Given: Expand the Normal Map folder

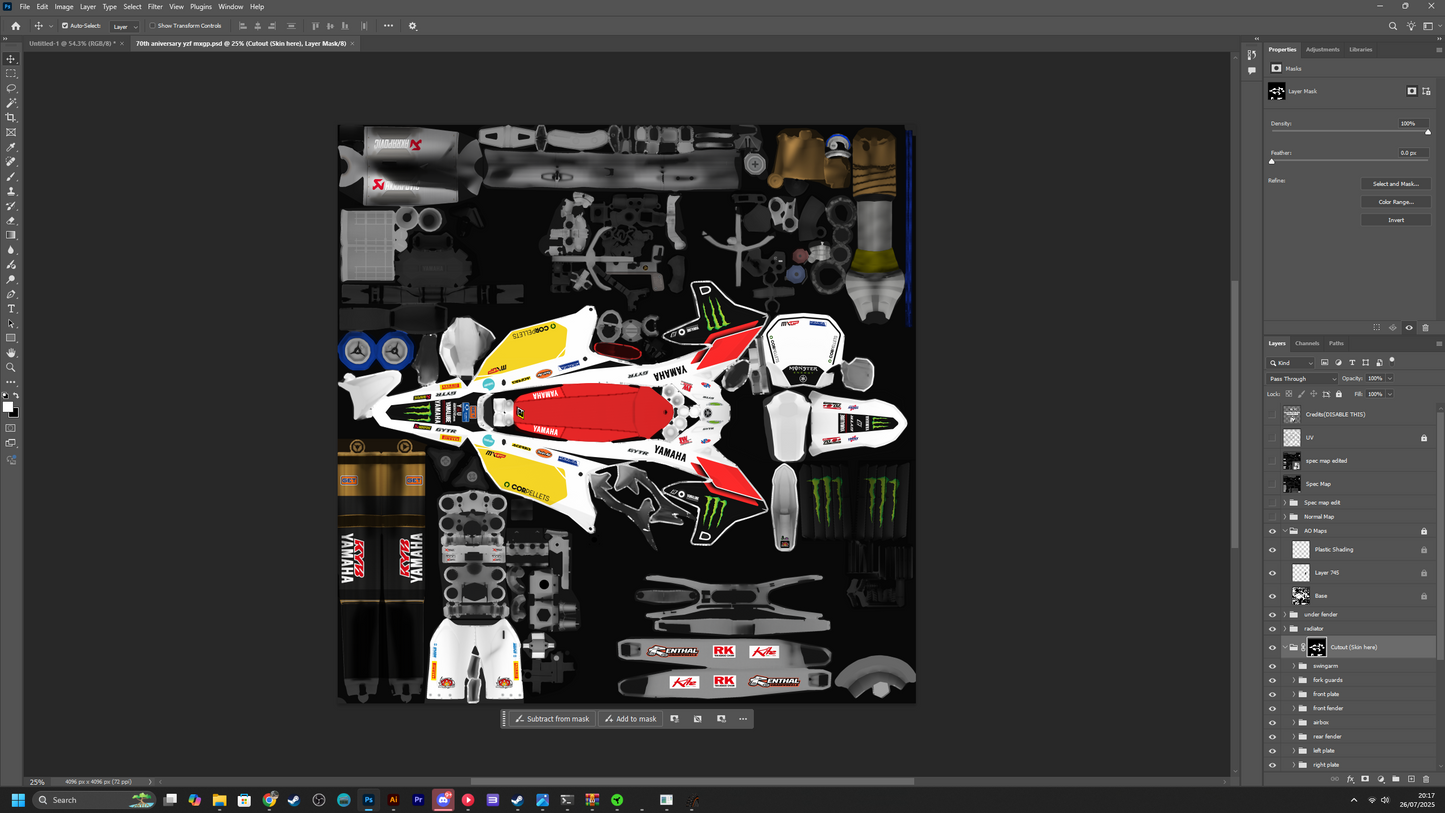Looking at the screenshot, I should [x=1285, y=517].
